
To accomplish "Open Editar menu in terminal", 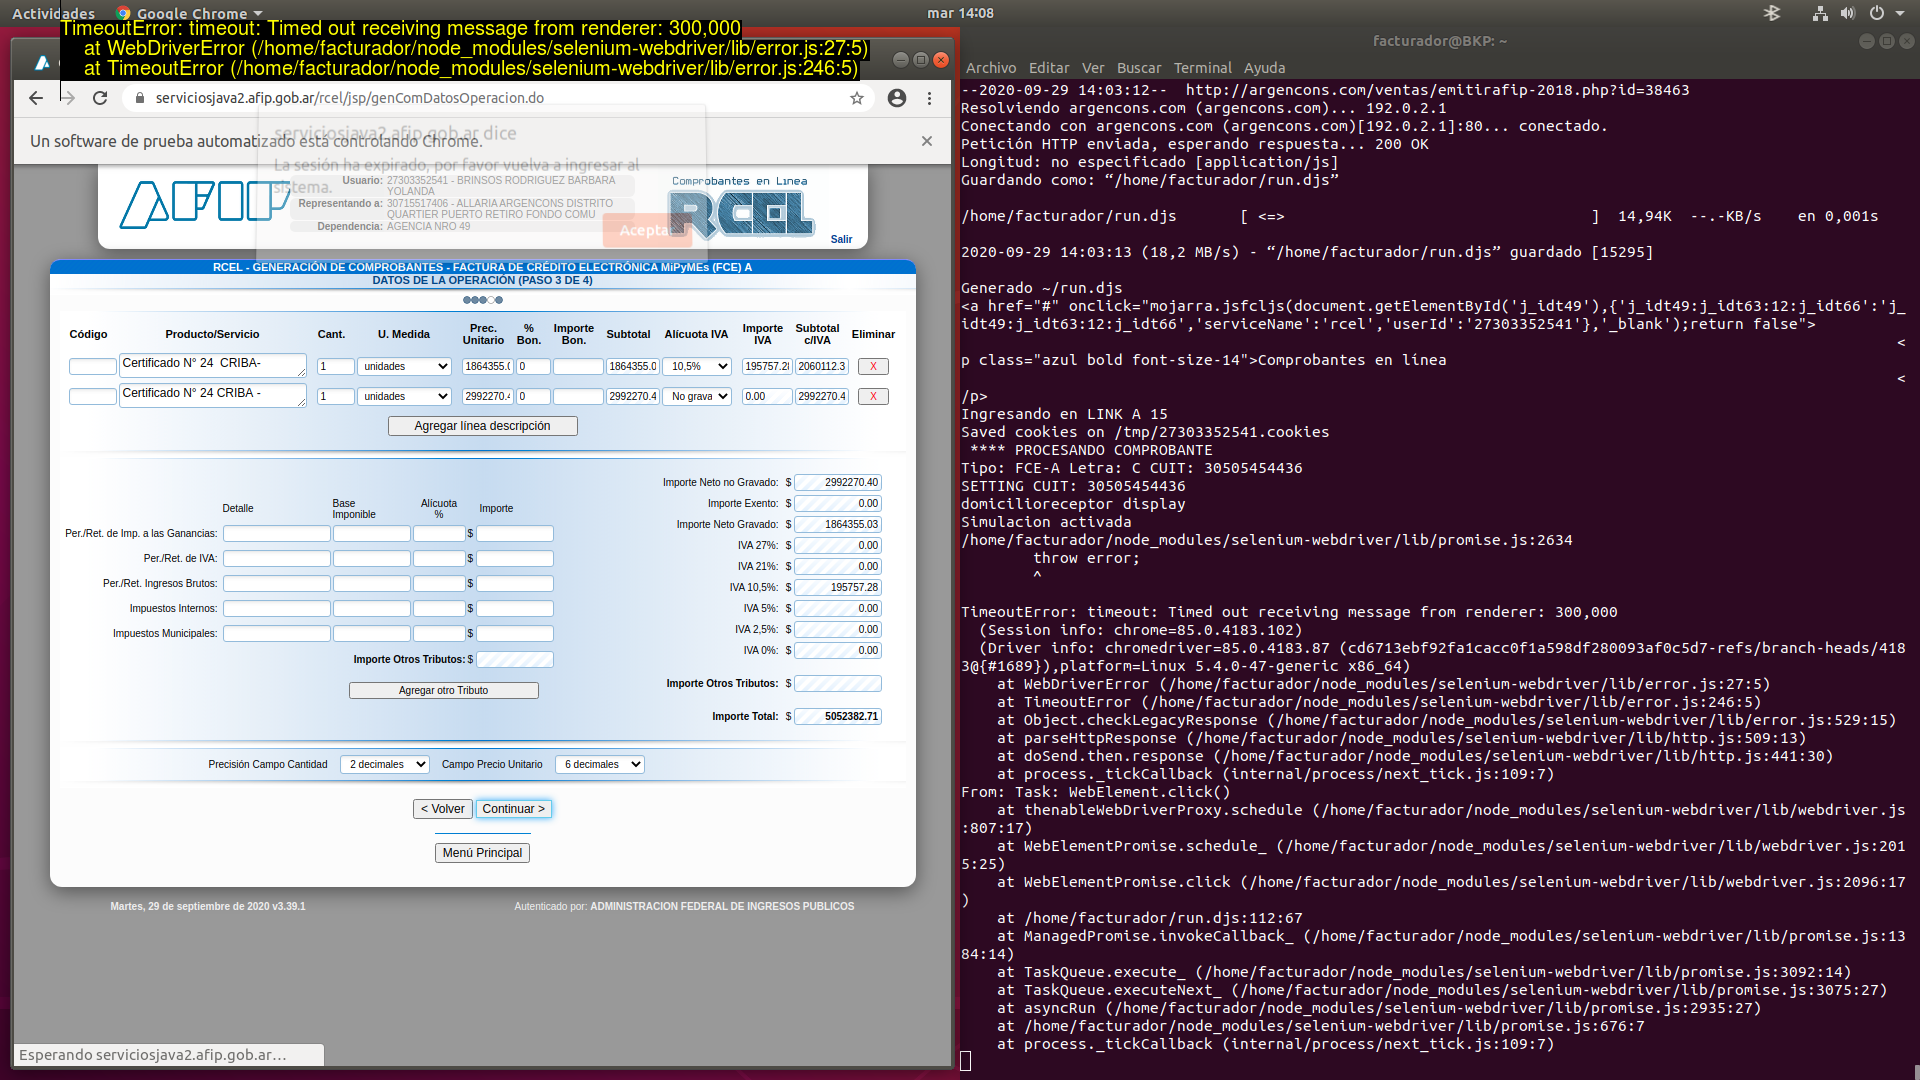I will click(x=1049, y=68).
